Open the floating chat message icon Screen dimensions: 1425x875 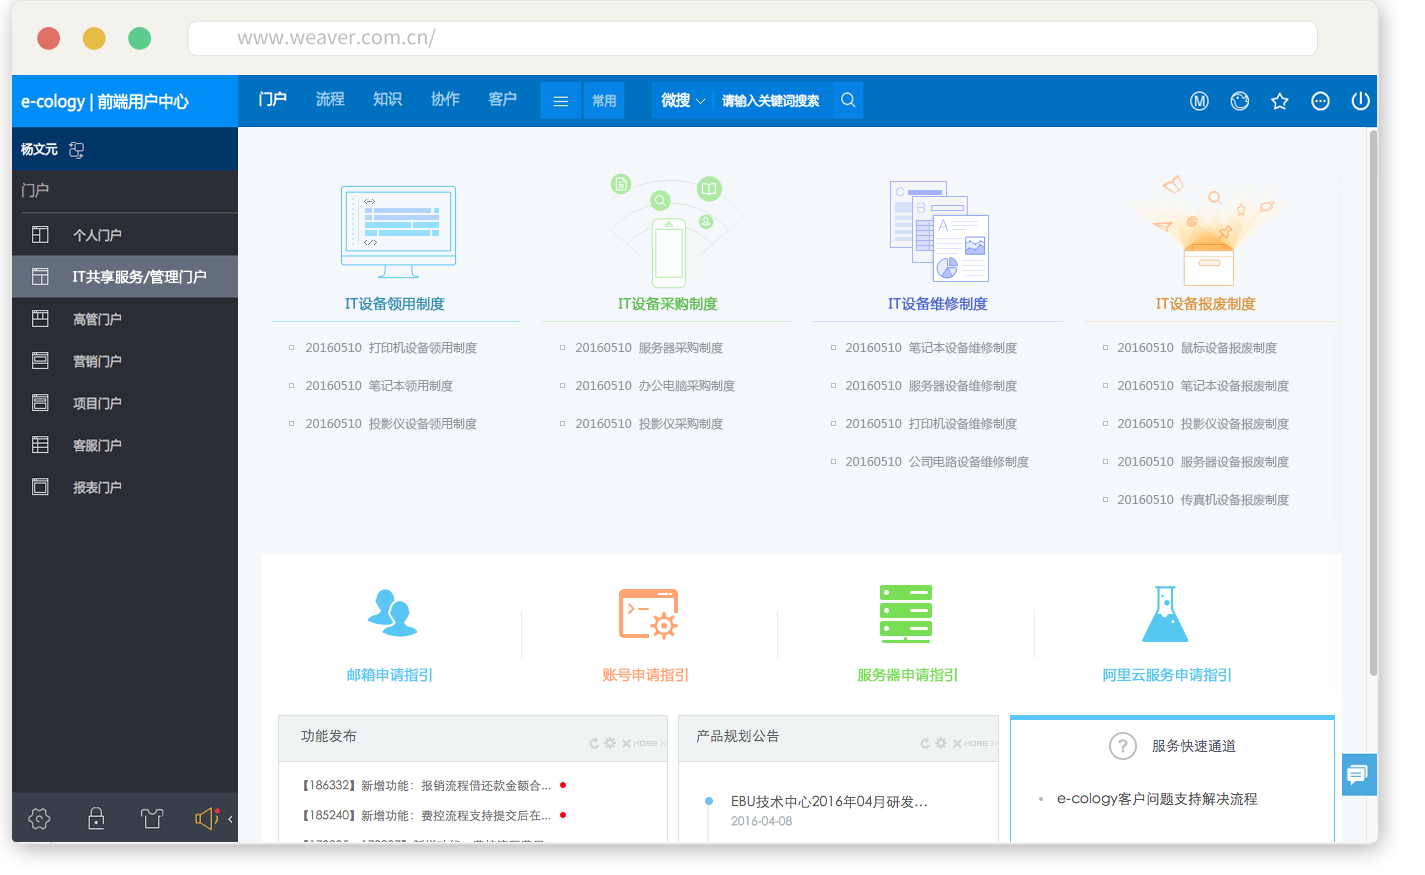coord(1358,775)
